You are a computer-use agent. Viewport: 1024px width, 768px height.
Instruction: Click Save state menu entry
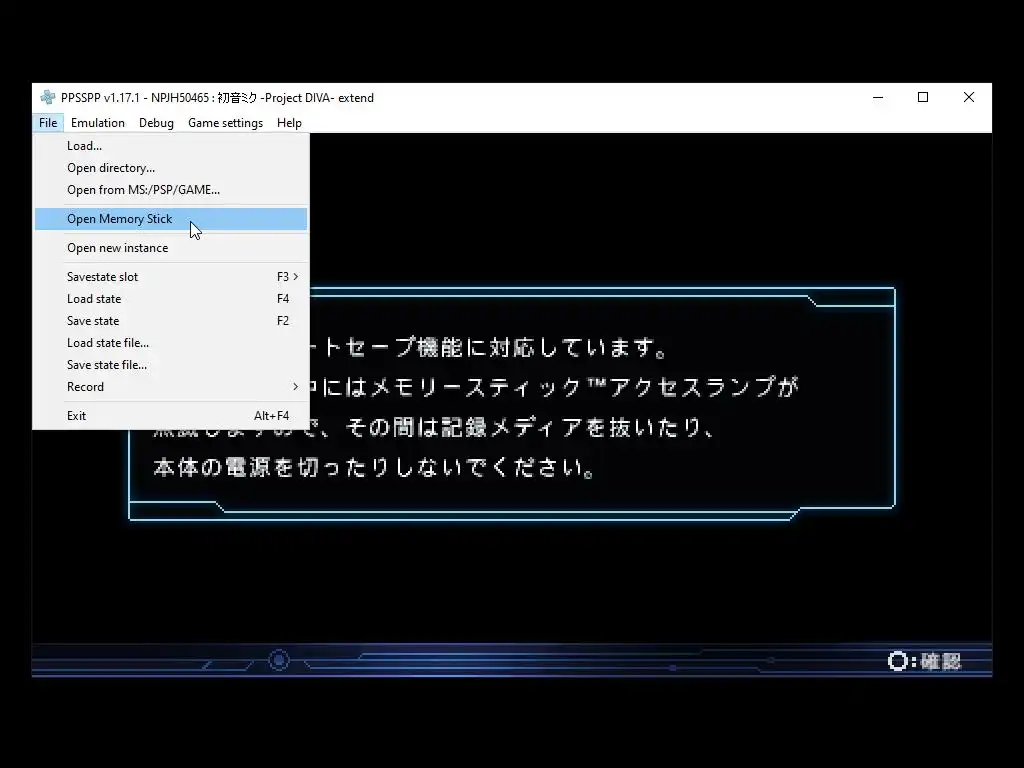(x=171, y=321)
